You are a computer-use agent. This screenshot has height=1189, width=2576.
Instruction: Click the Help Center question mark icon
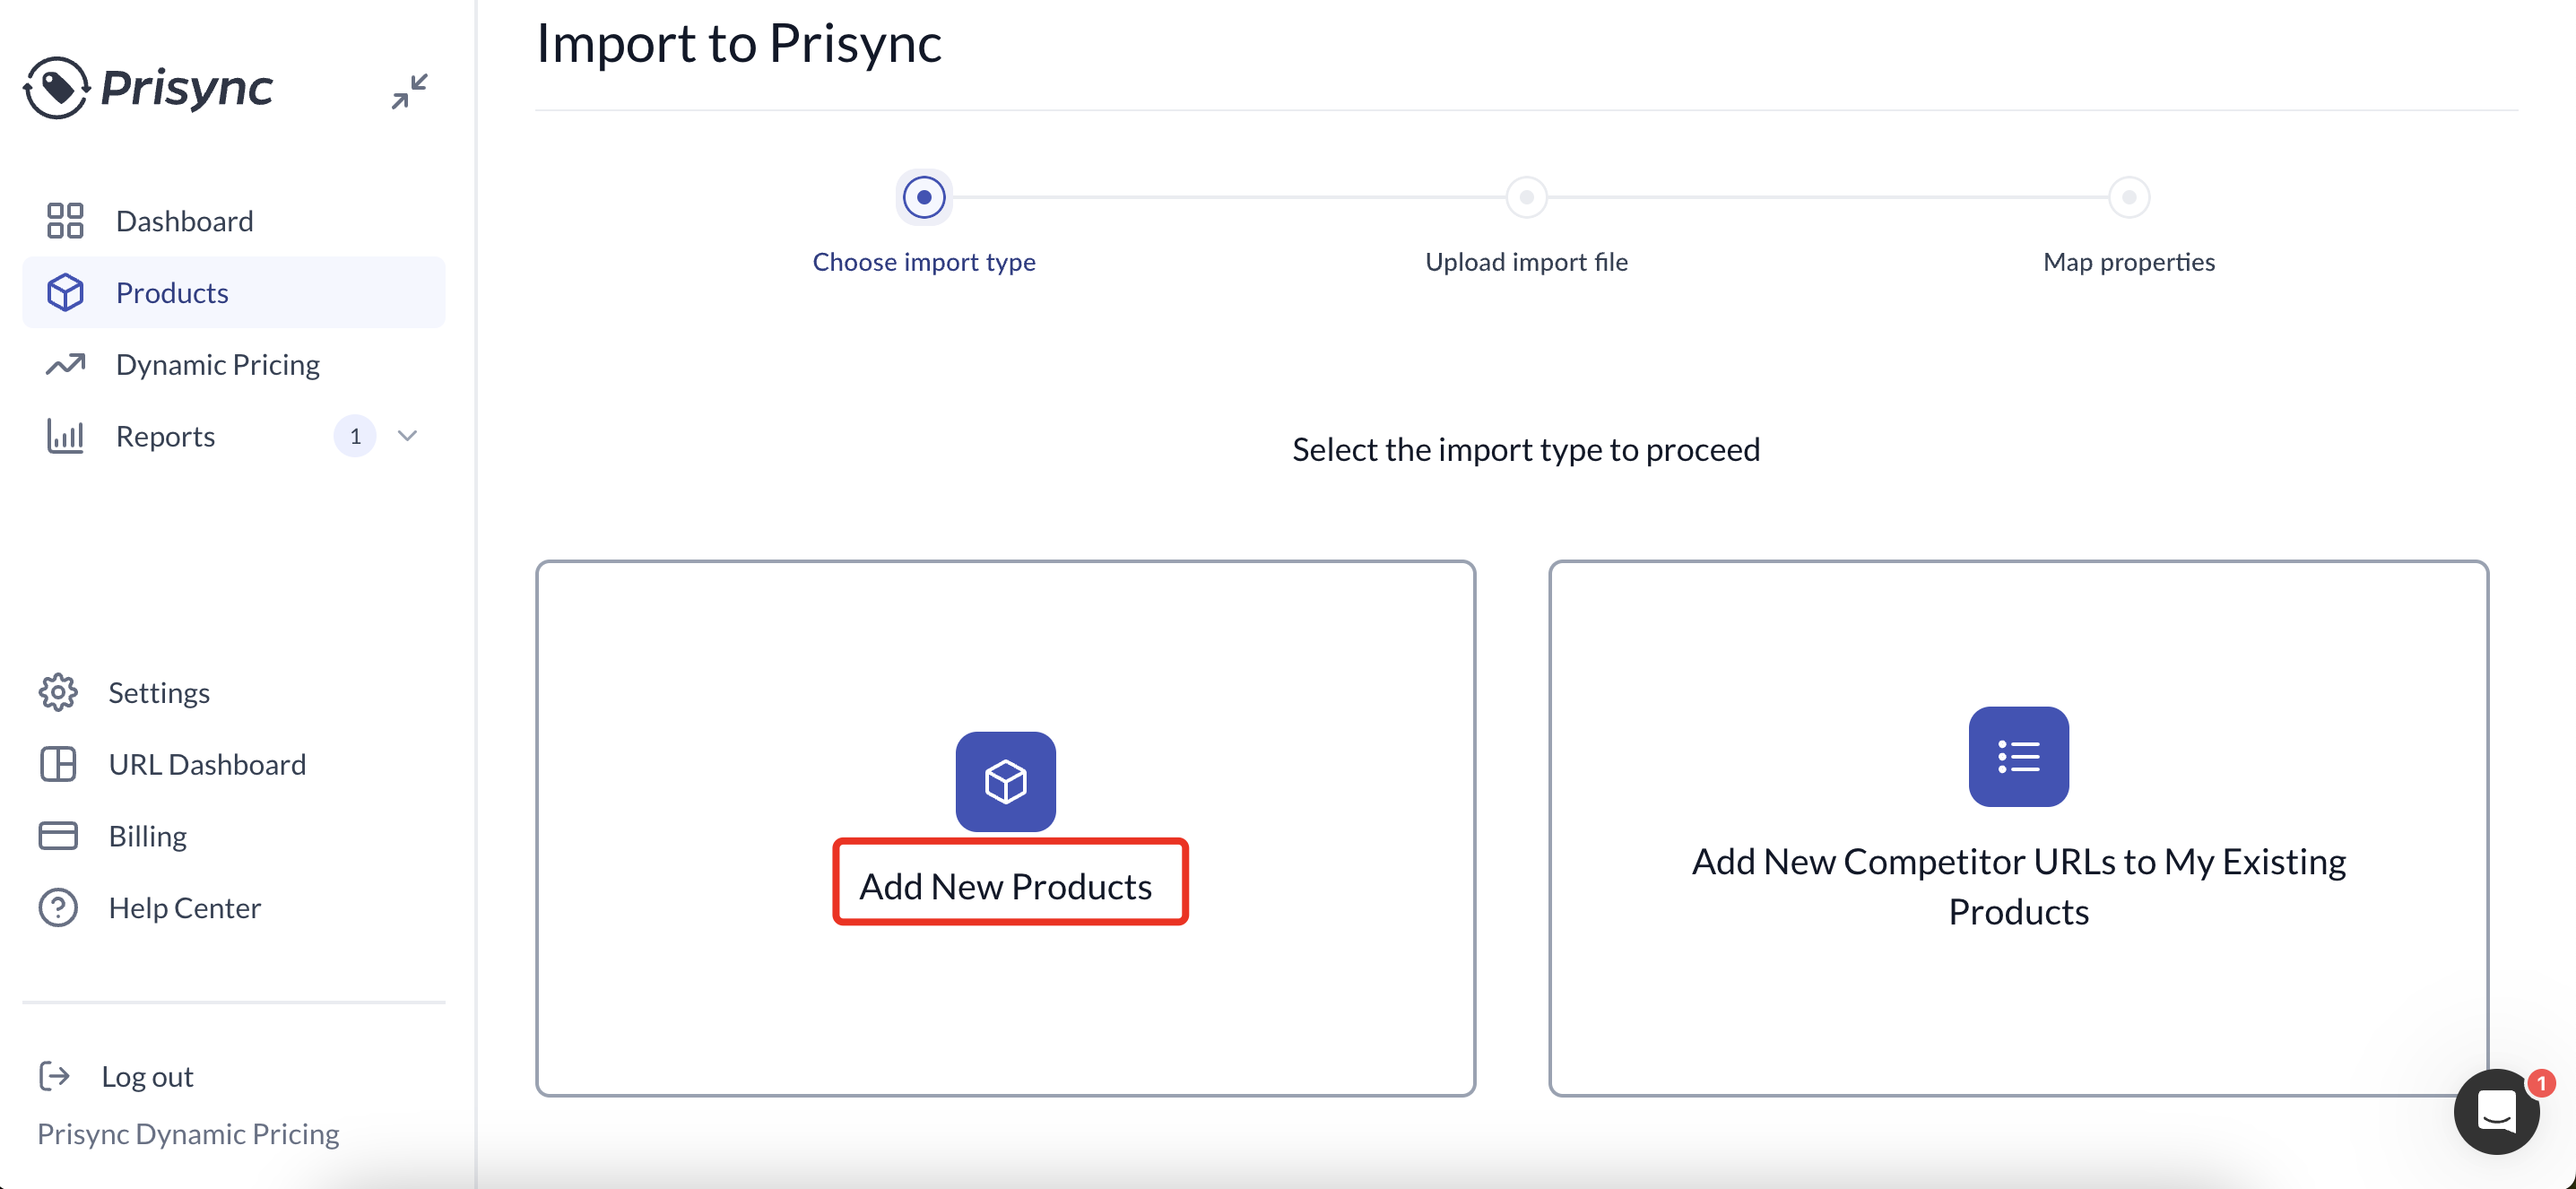(58, 908)
